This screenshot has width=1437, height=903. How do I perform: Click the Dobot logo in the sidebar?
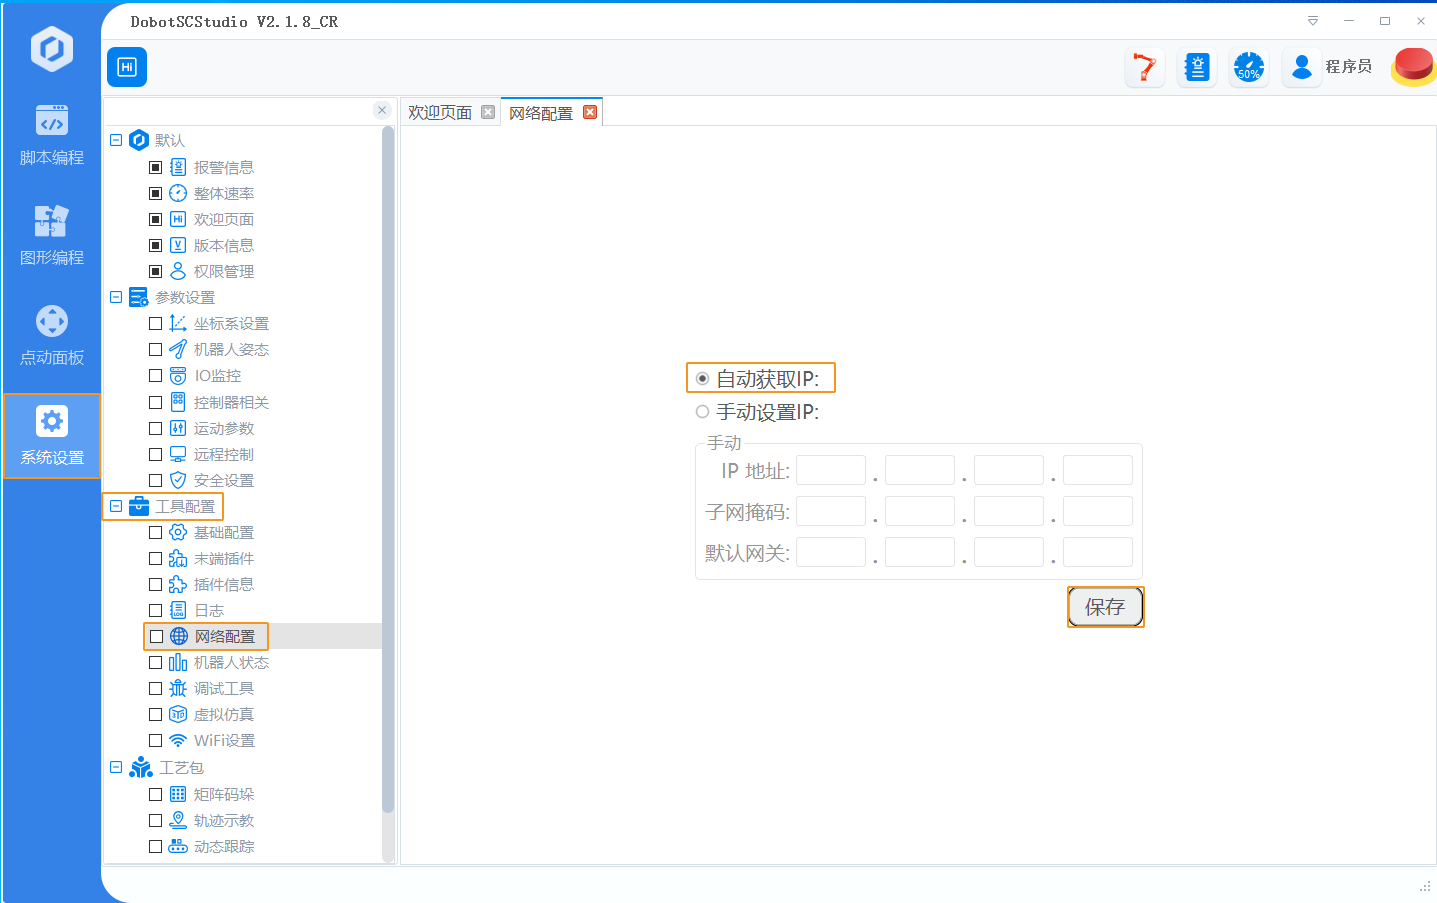pos(52,49)
